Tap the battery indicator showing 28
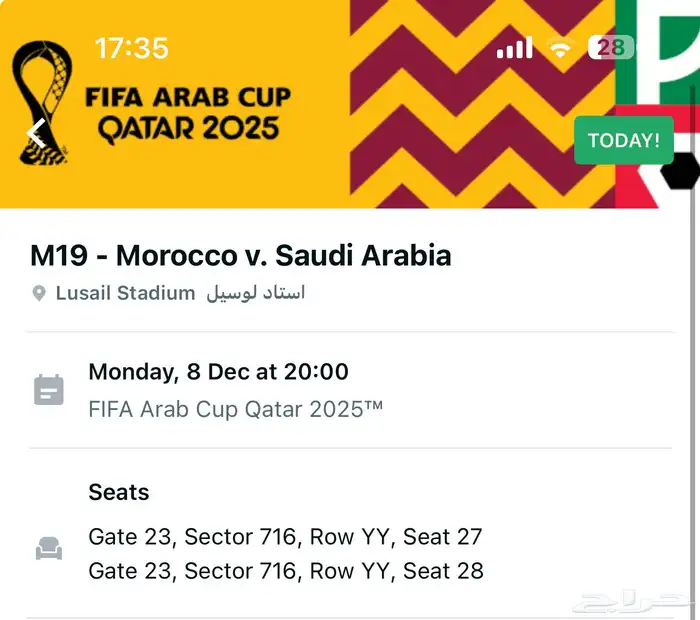Viewport: 700px width, 620px height. coord(610,47)
